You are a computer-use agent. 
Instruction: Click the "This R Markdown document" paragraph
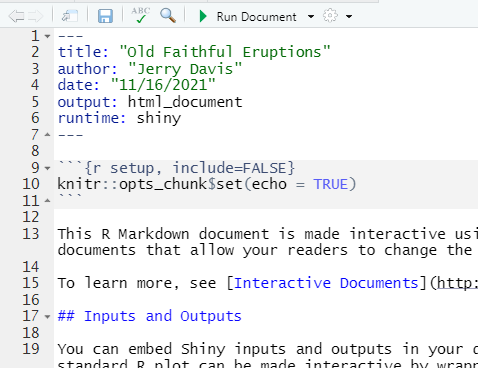(x=268, y=242)
